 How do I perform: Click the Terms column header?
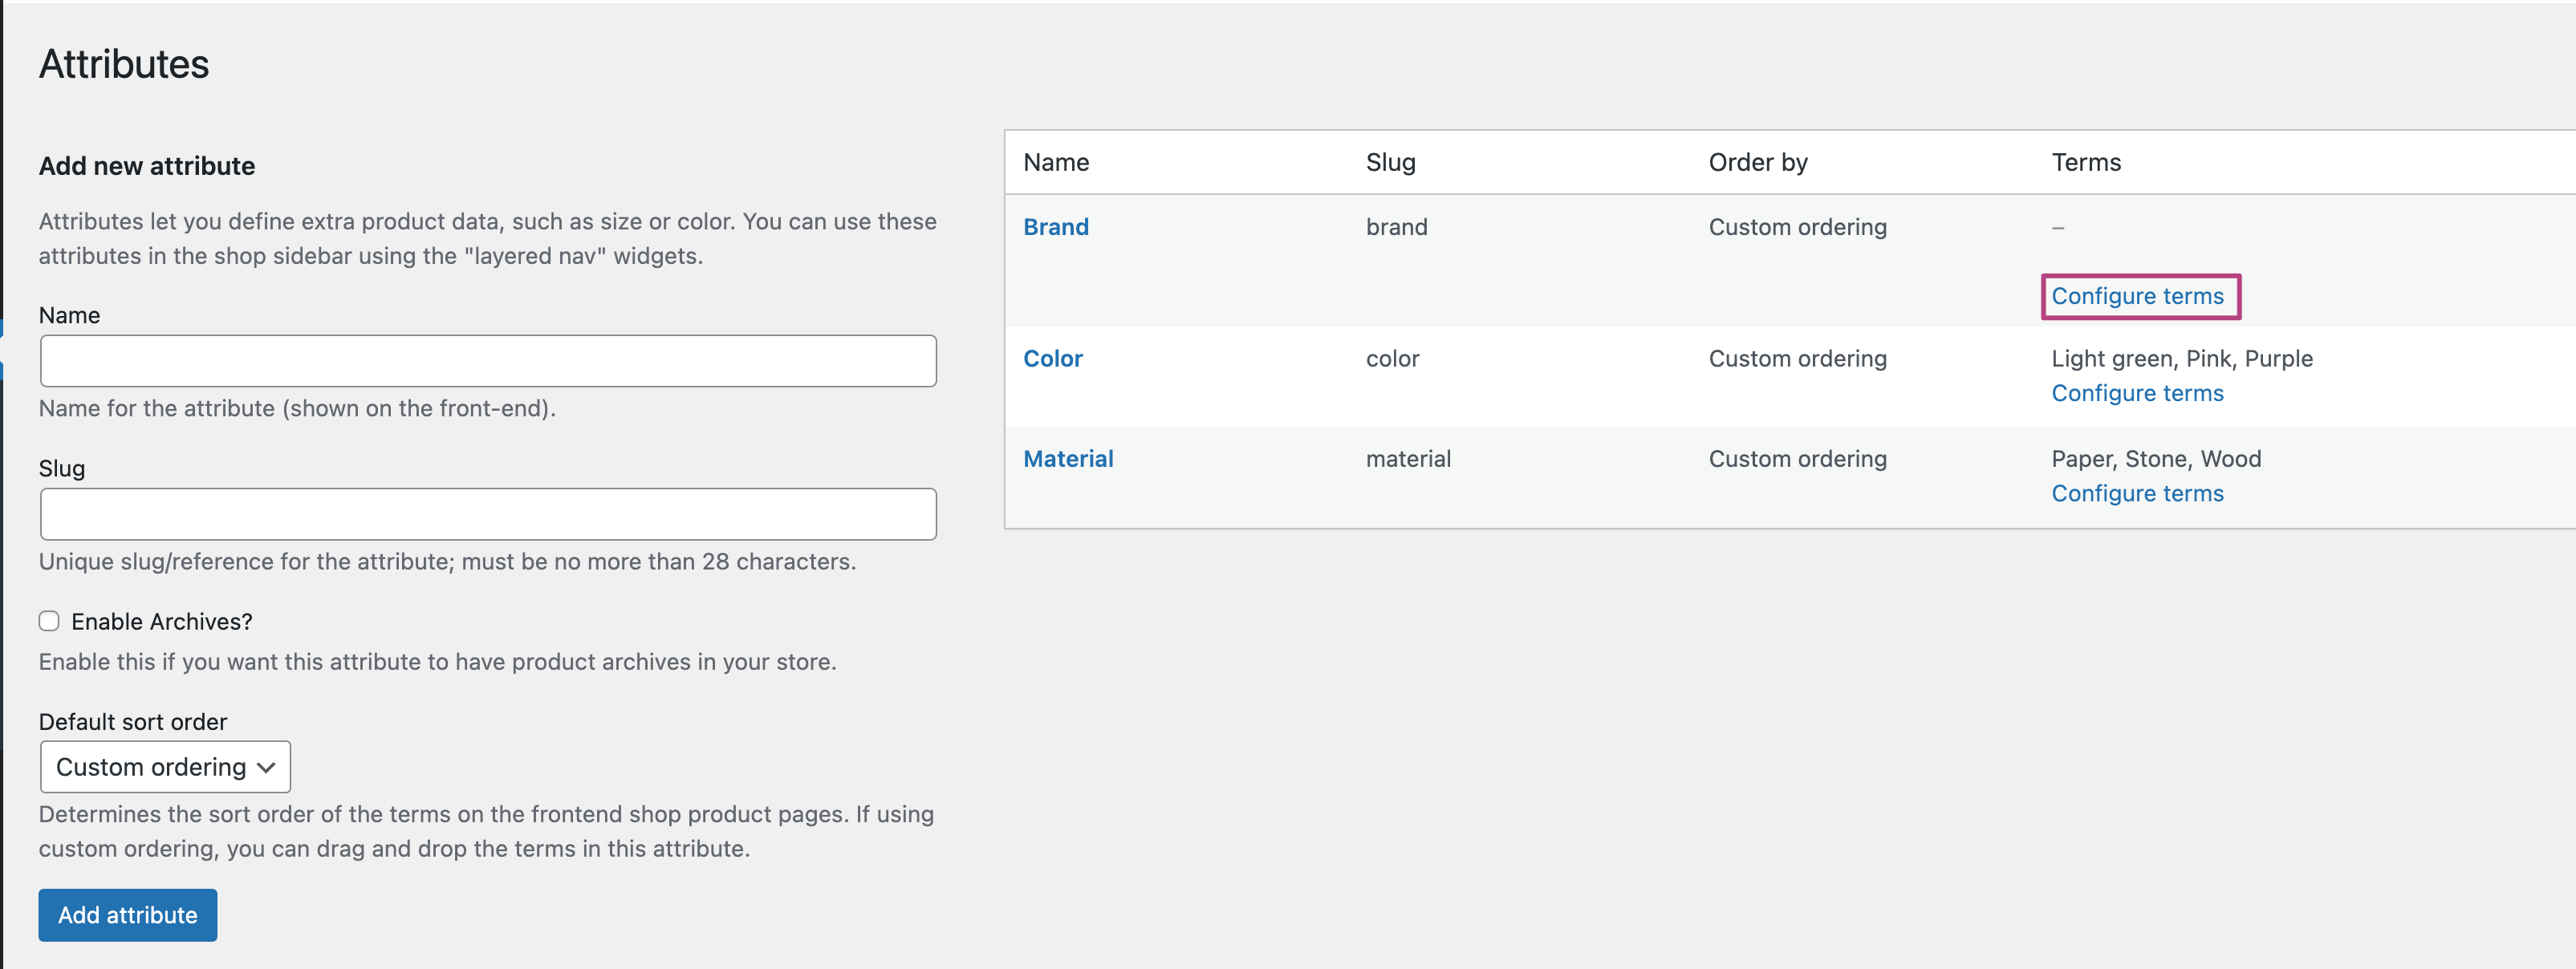[2085, 162]
